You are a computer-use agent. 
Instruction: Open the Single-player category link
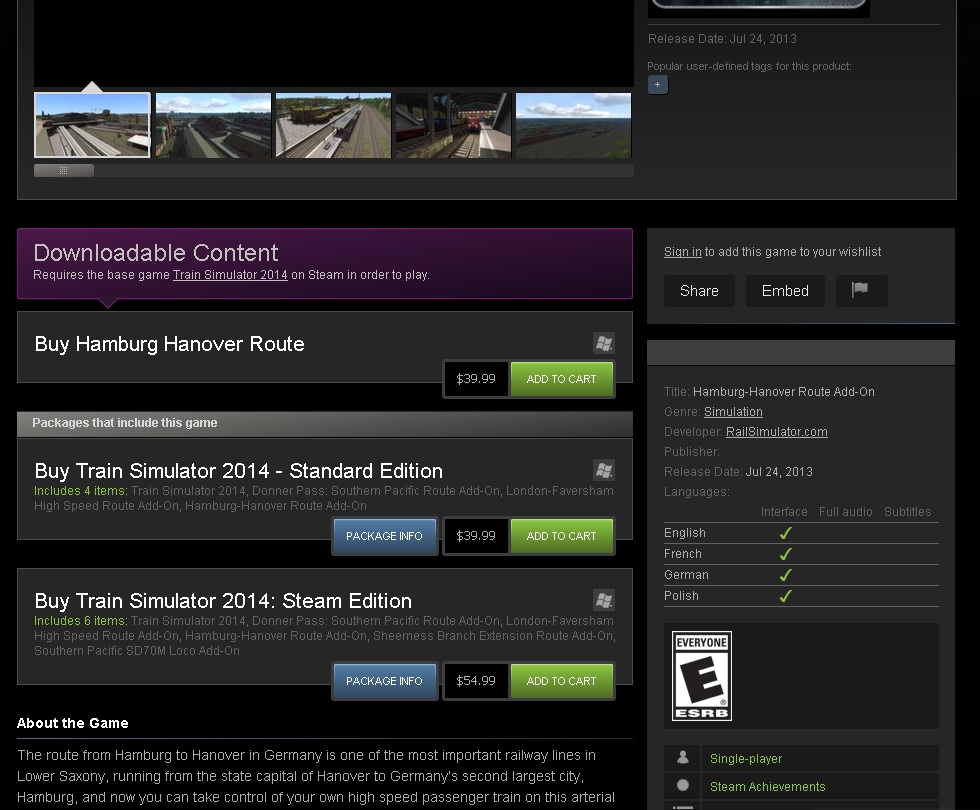click(746, 758)
